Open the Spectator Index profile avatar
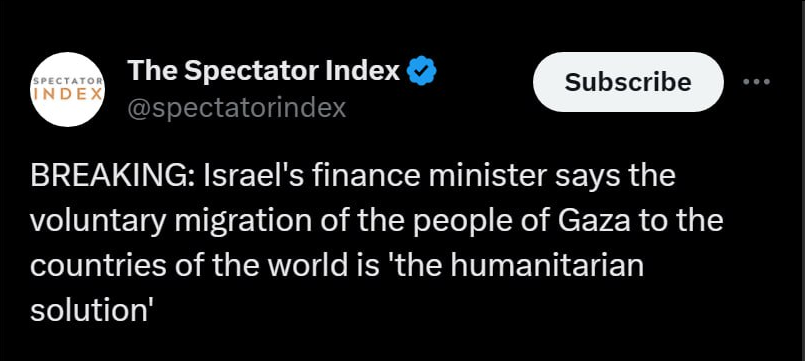The height and width of the screenshot is (361, 805). click(68, 89)
